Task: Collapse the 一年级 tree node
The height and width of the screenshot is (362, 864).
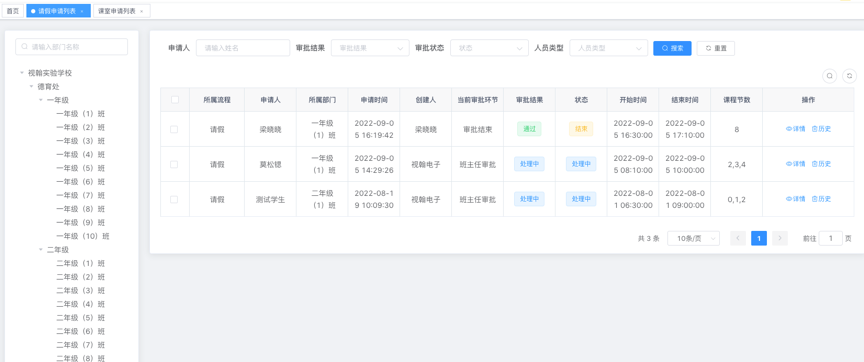Action: [41, 100]
